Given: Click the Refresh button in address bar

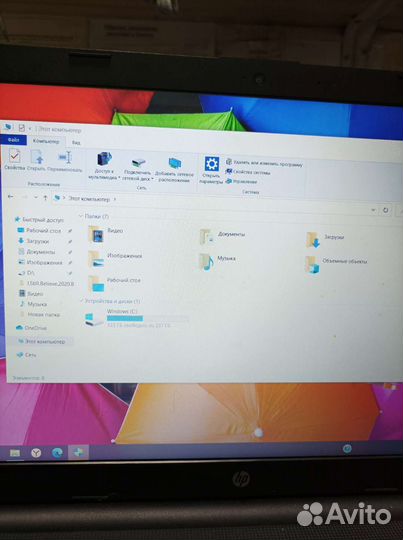Looking at the screenshot, I should pos(386,210).
